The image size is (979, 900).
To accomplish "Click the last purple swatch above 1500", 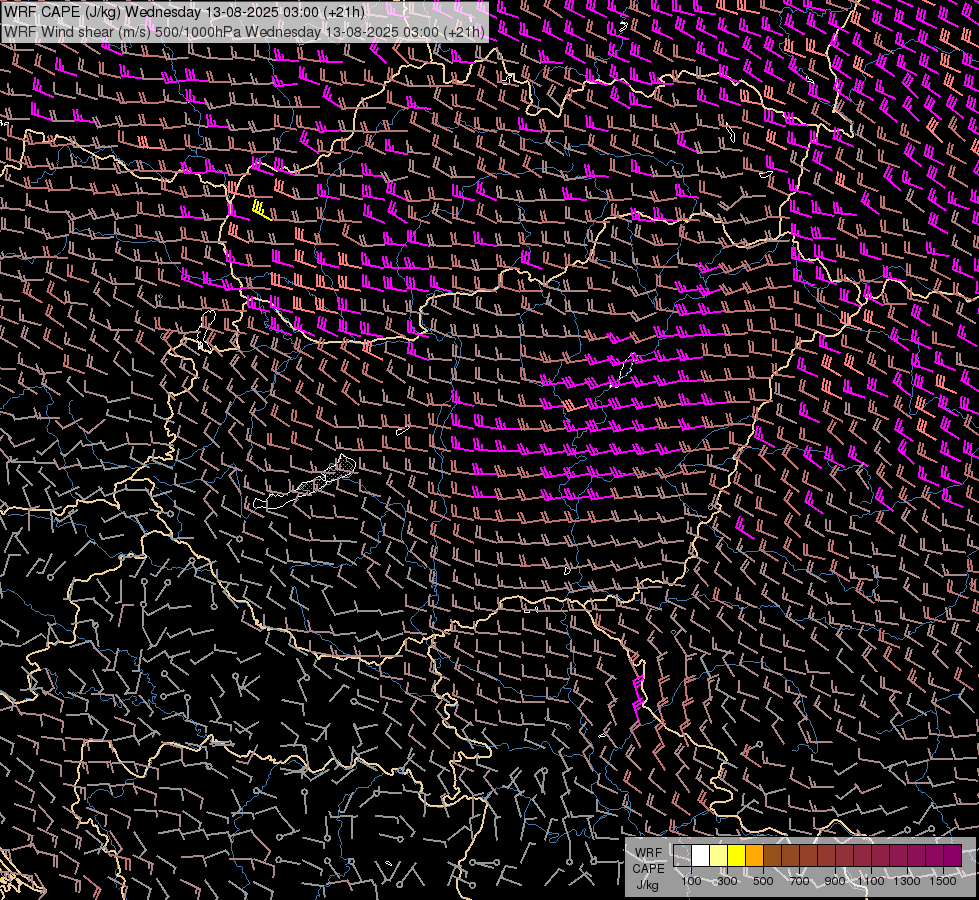I will pyautogui.click(x=953, y=856).
